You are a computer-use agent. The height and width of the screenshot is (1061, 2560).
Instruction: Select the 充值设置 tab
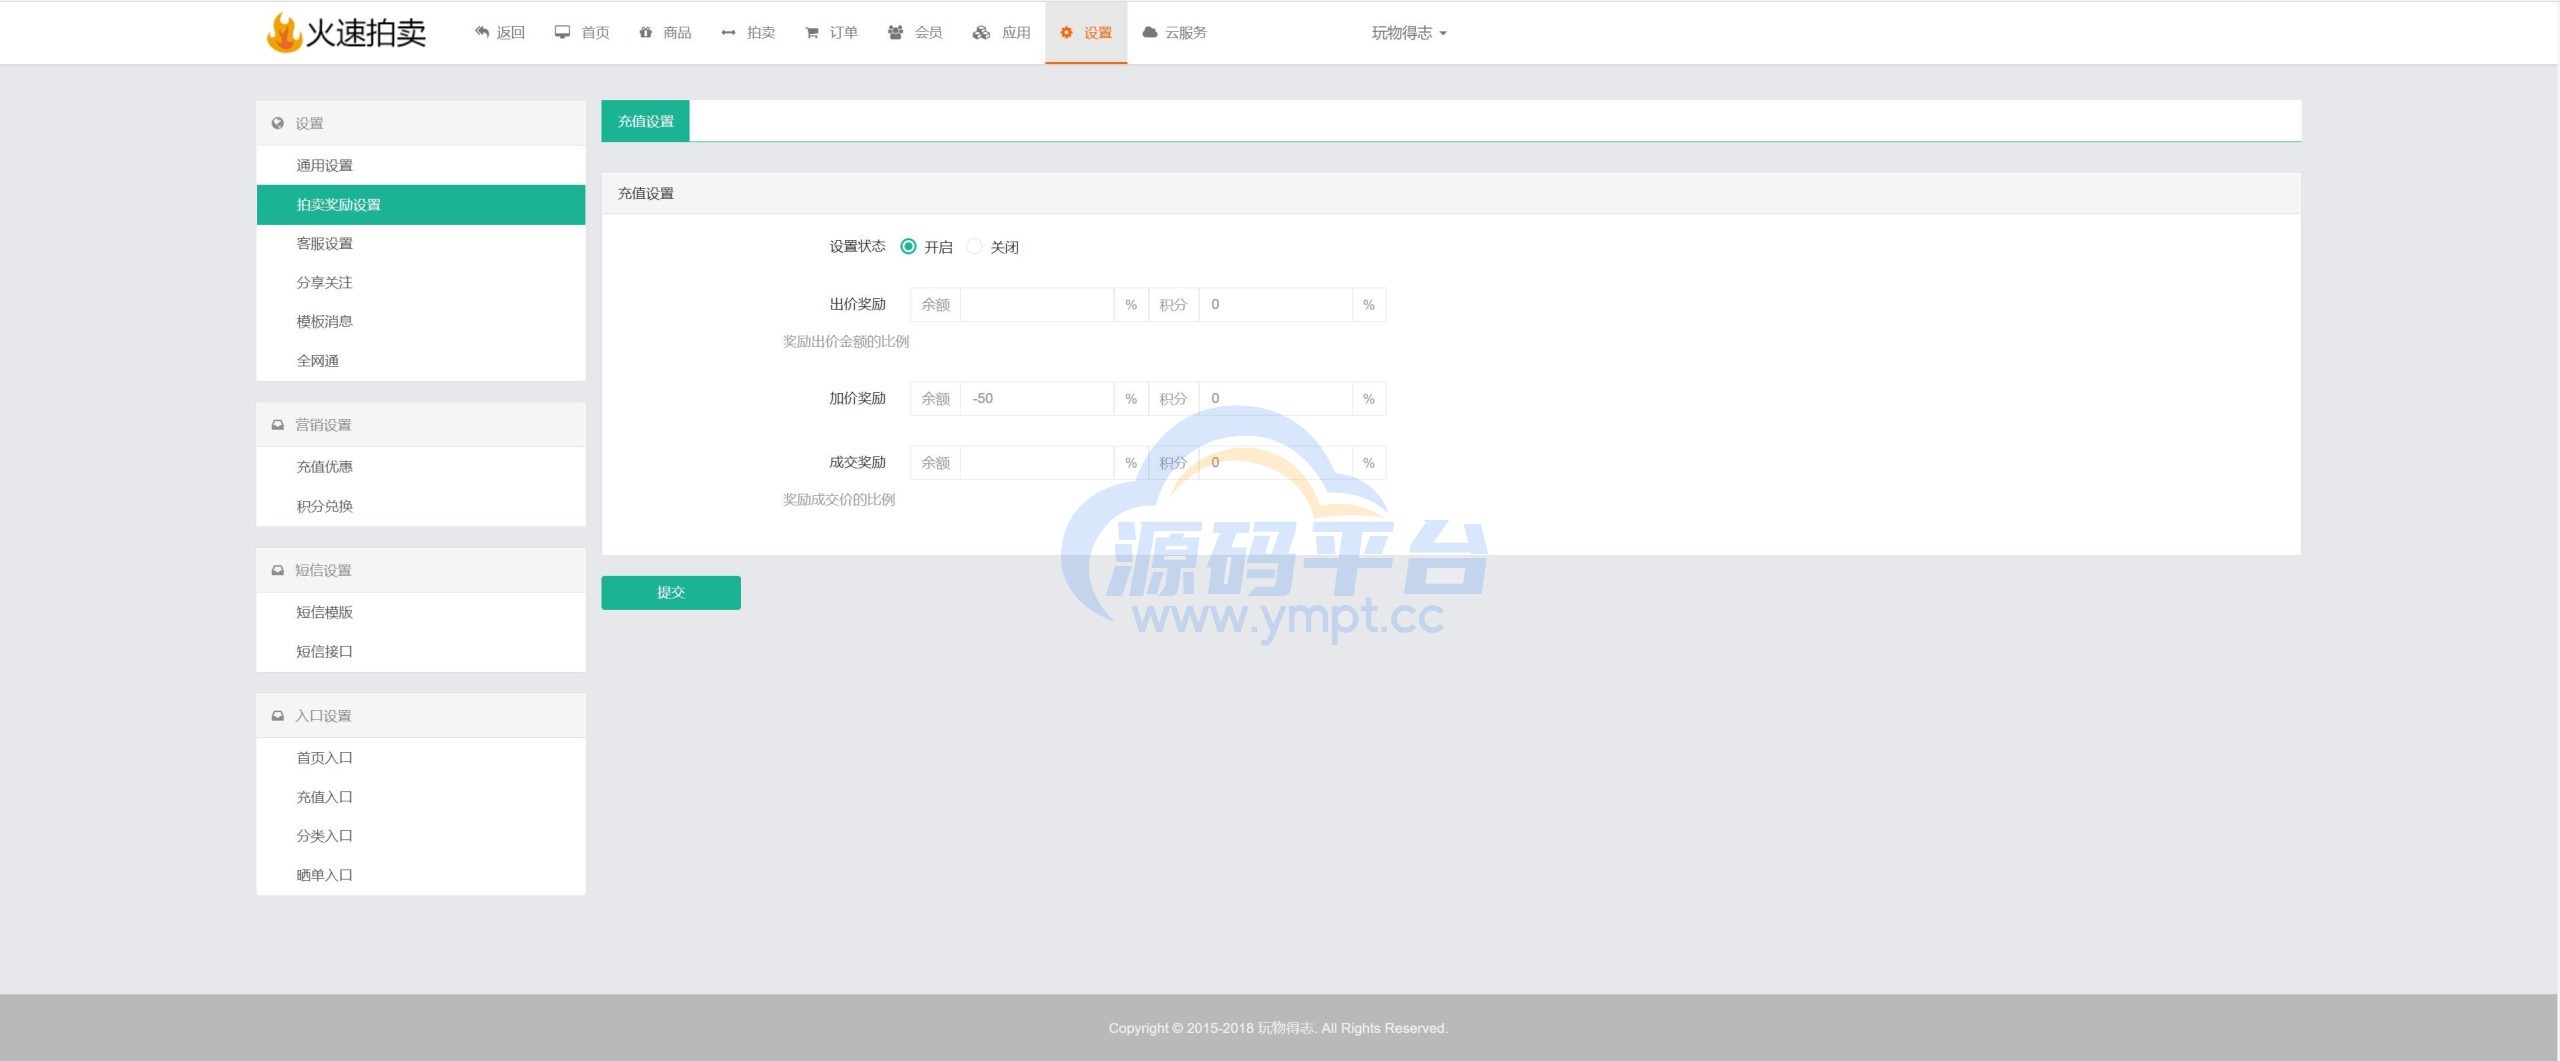[645, 121]
